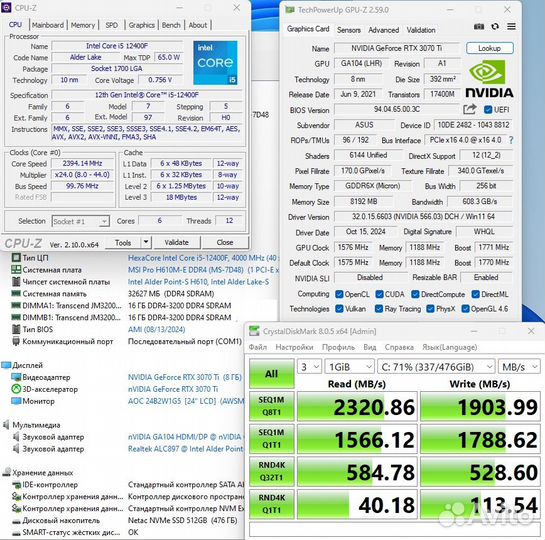
Task: Toggle the Vulkan checkbox
Action: coord(339,309)
